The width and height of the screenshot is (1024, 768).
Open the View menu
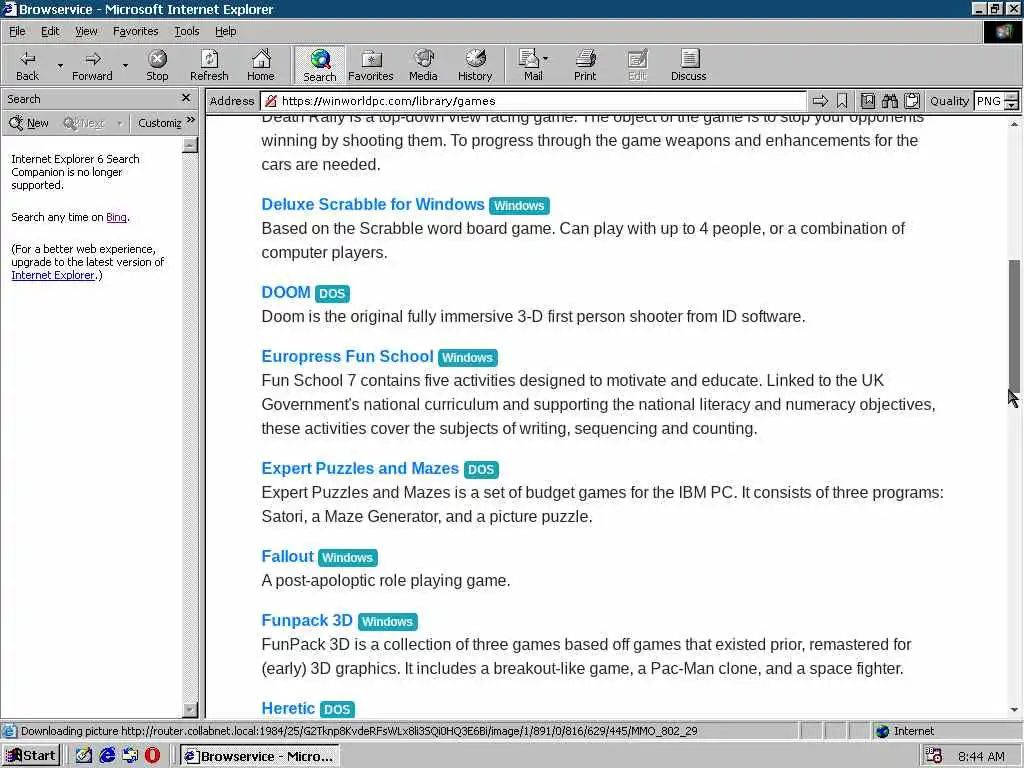click(x=86, y=31)
